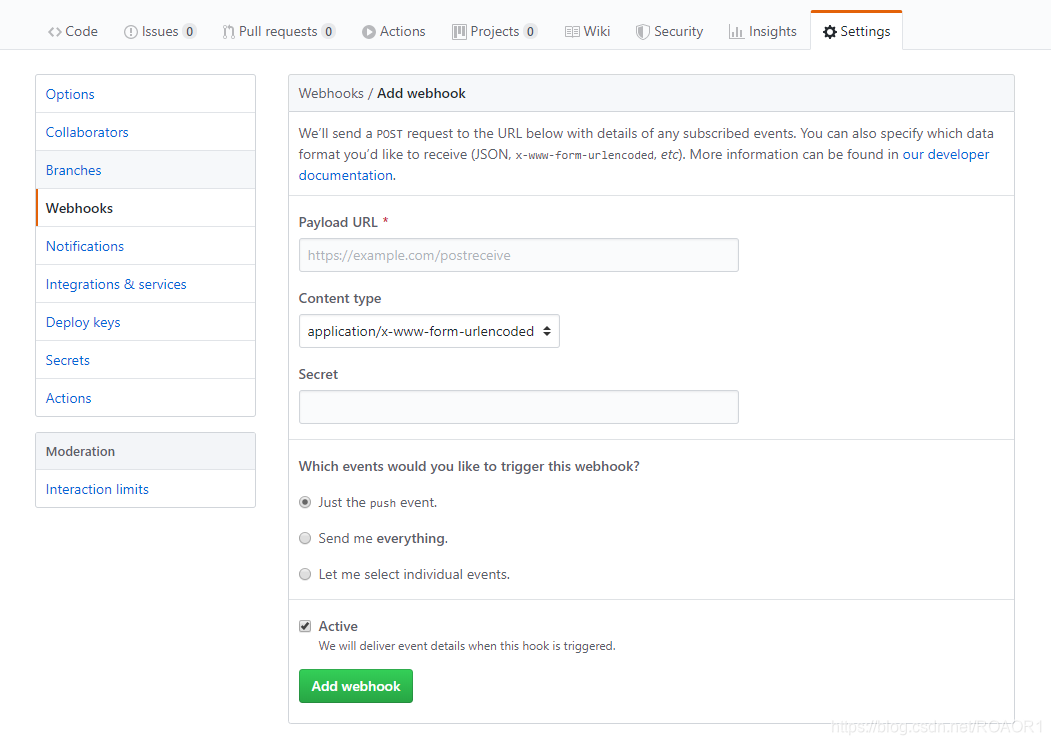This screenshot has width=1051, height=745.
Task: Click the Wiki book icon
Action: (x=572, y=32)
